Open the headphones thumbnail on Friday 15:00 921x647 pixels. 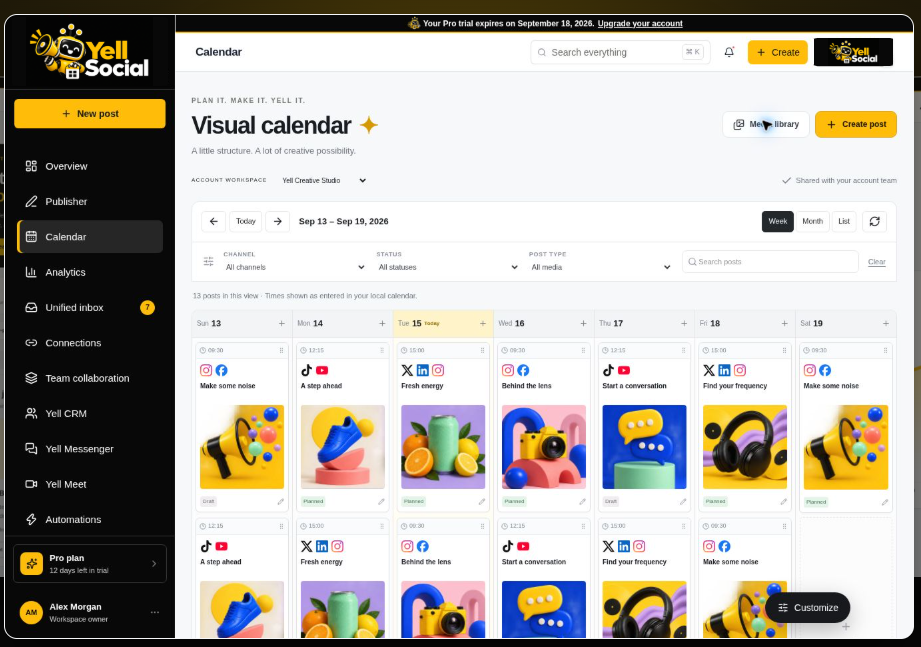coord(745,447)
